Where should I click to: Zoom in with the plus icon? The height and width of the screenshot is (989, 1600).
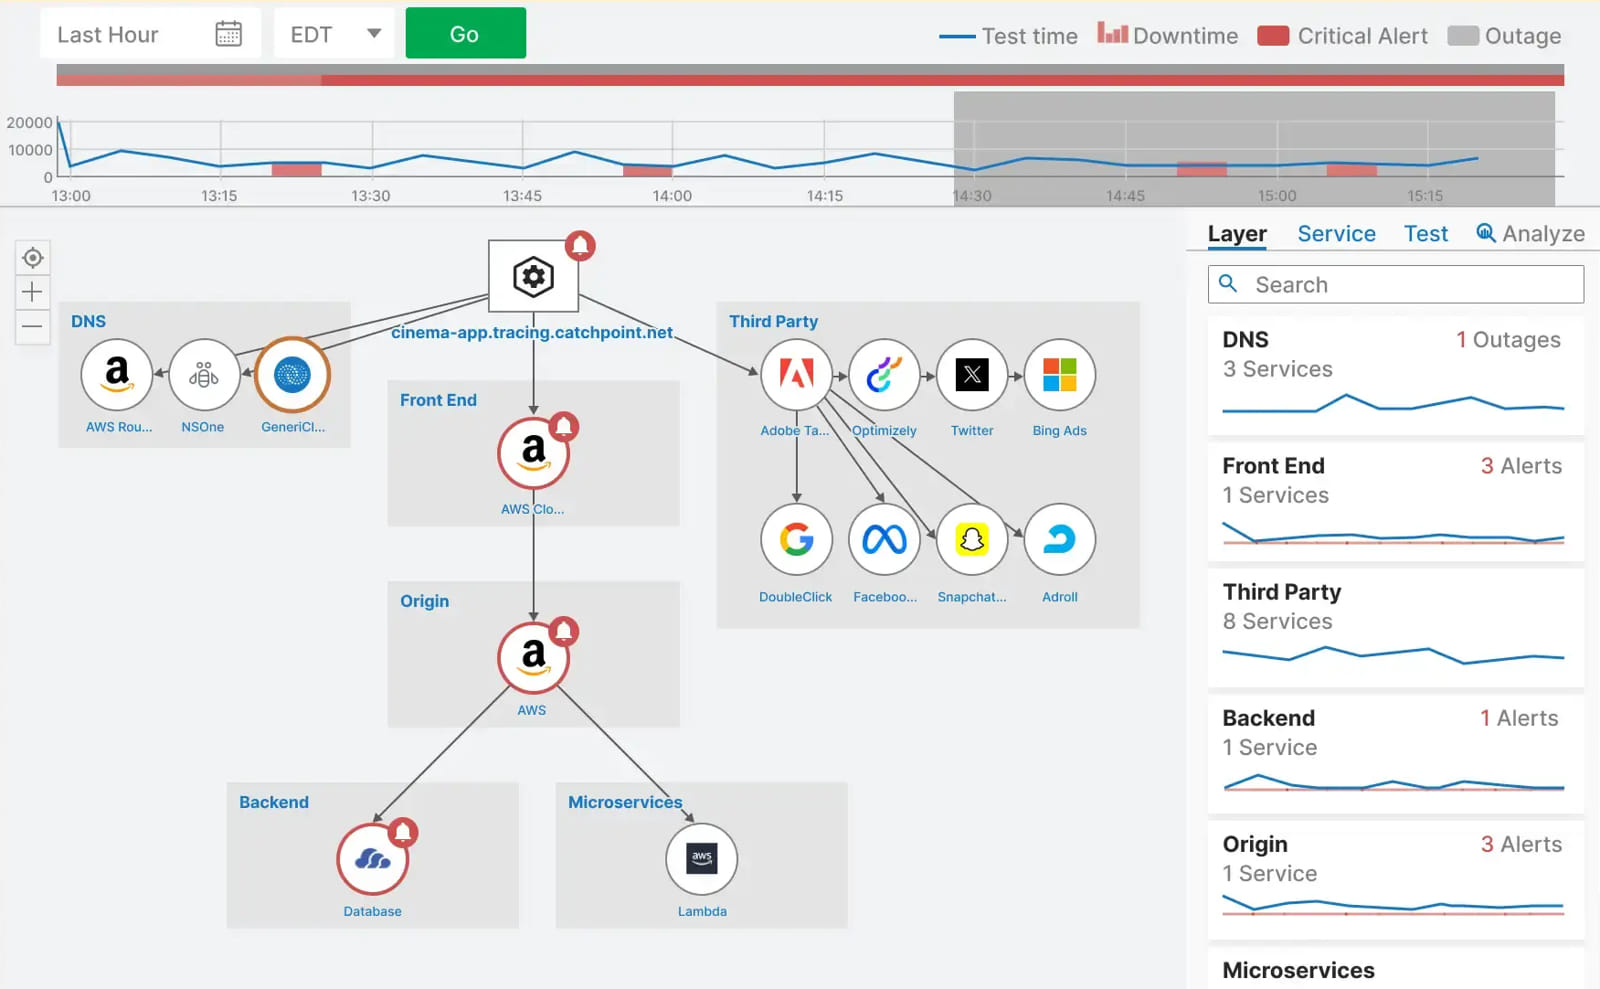[x=32, y=292]
